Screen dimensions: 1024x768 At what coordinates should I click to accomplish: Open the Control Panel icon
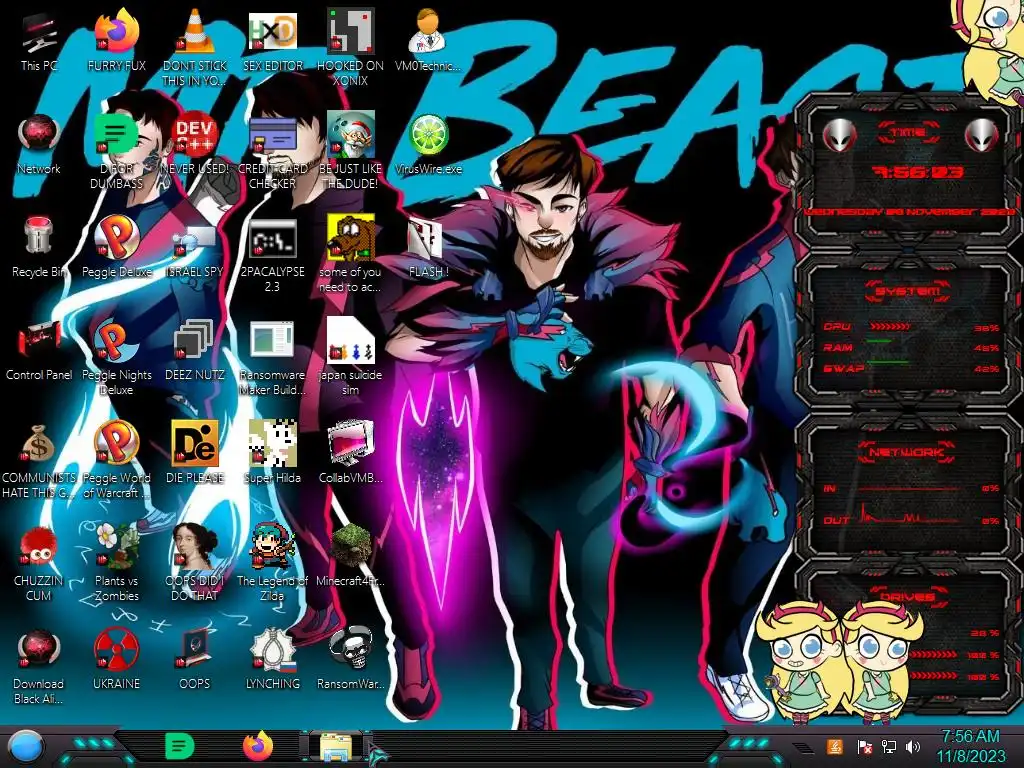pos(39,351)
